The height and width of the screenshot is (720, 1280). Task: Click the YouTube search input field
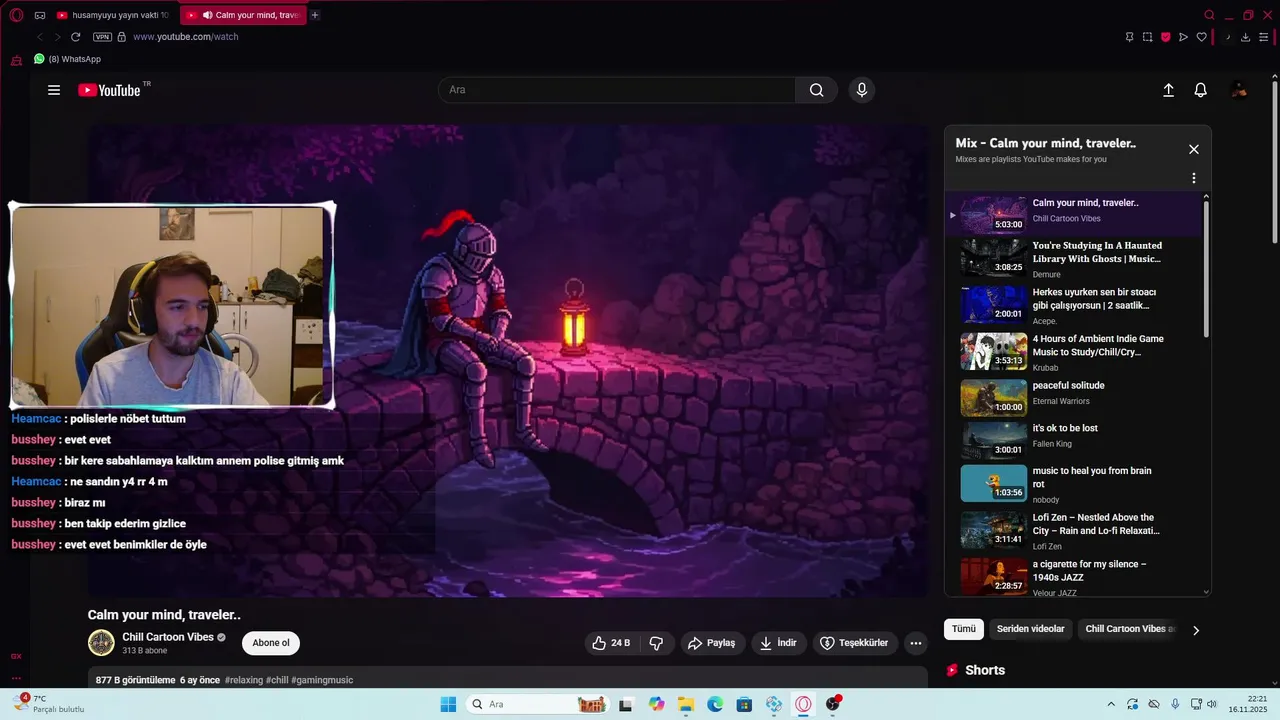coord(617,90)
